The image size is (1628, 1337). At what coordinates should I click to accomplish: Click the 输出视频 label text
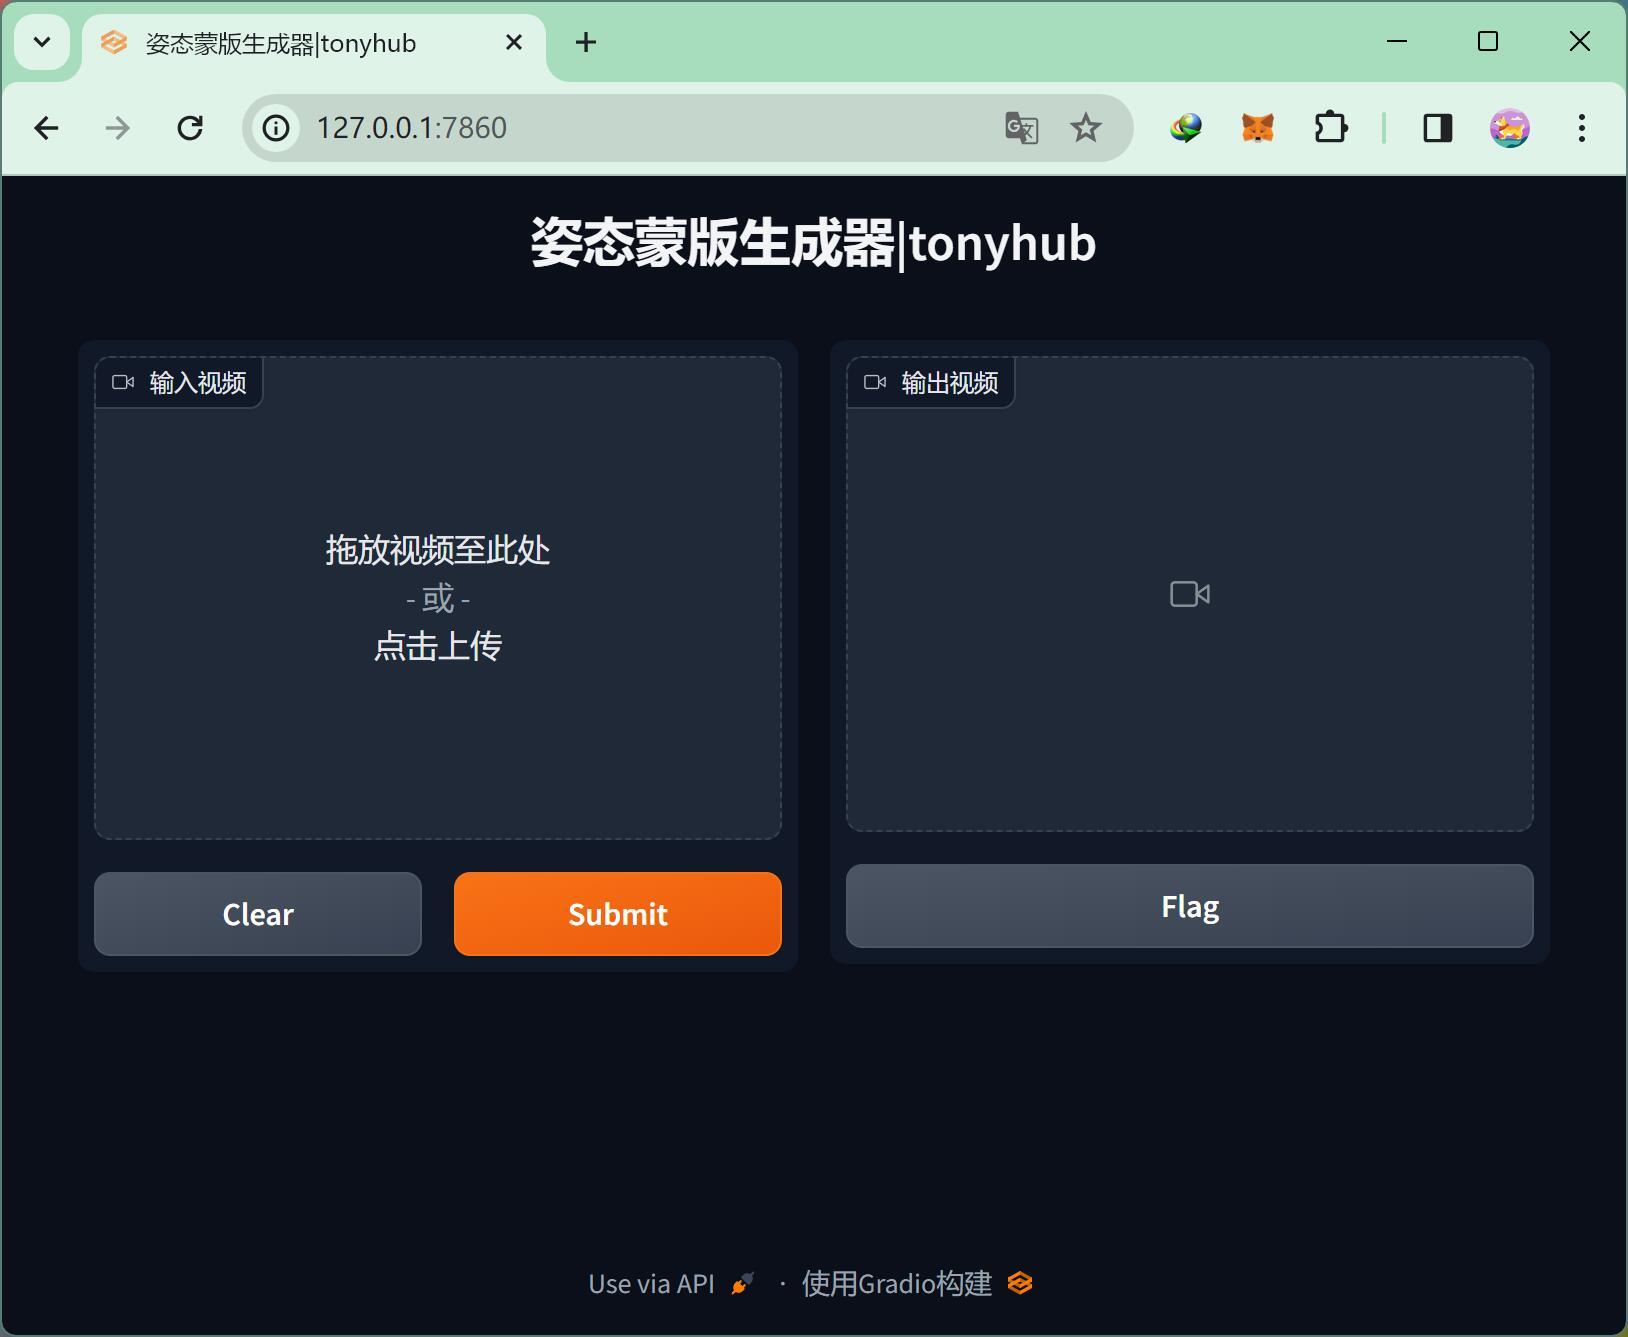950,383
